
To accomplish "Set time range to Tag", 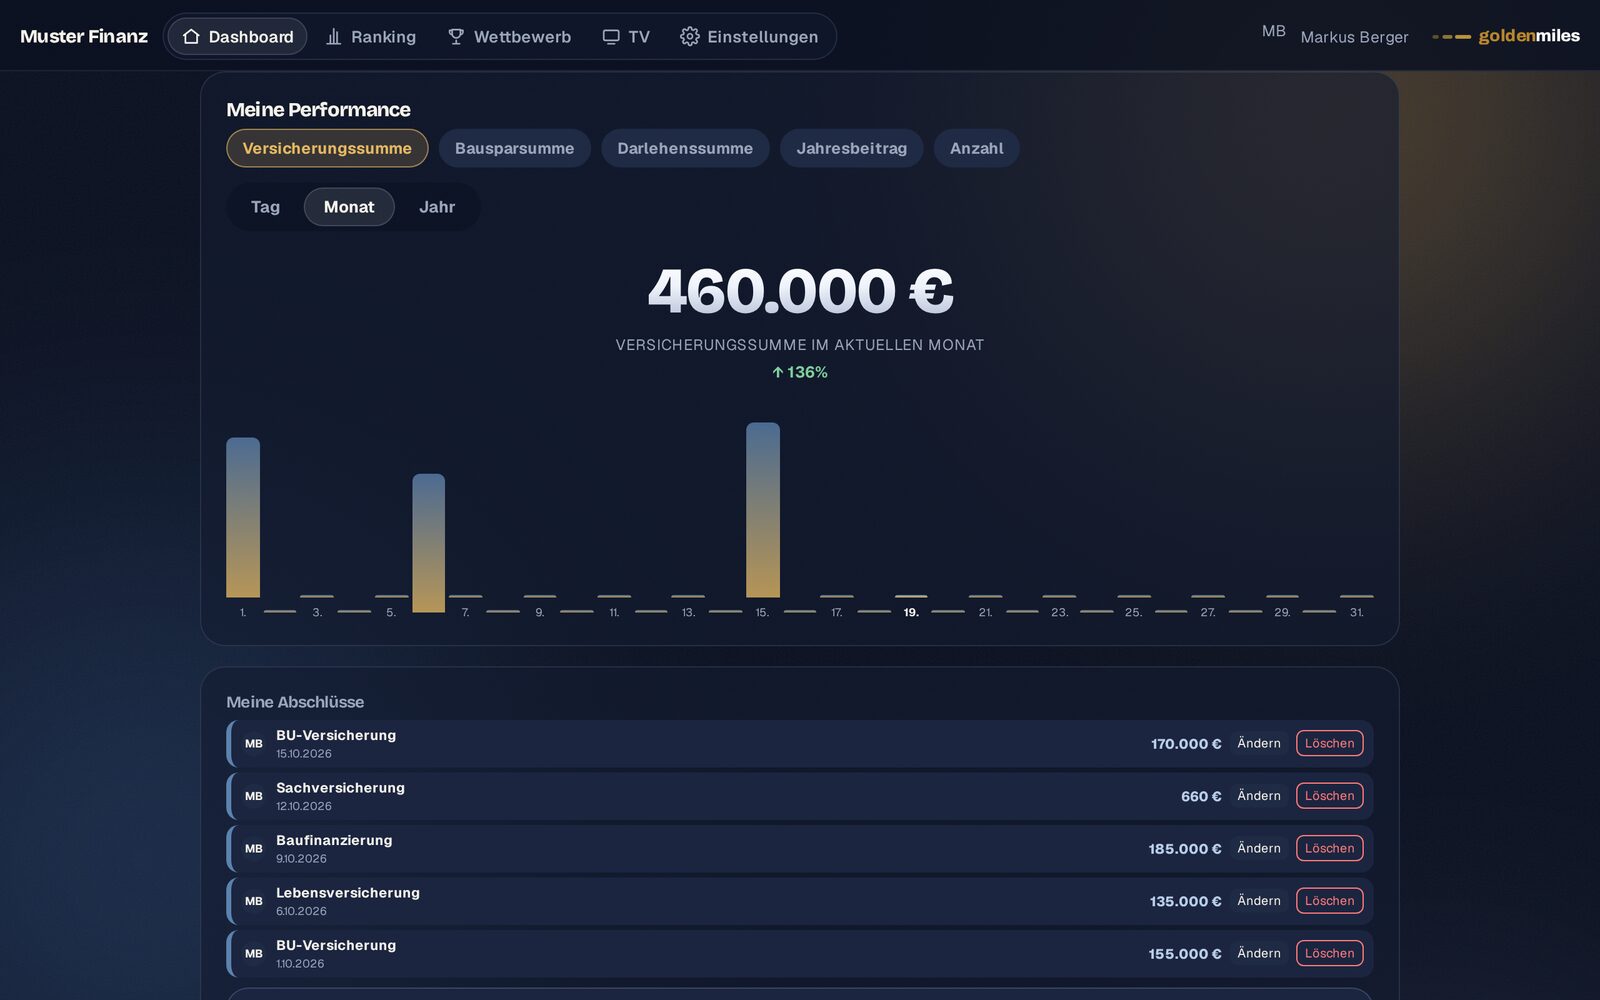I will tap(265, 207).
